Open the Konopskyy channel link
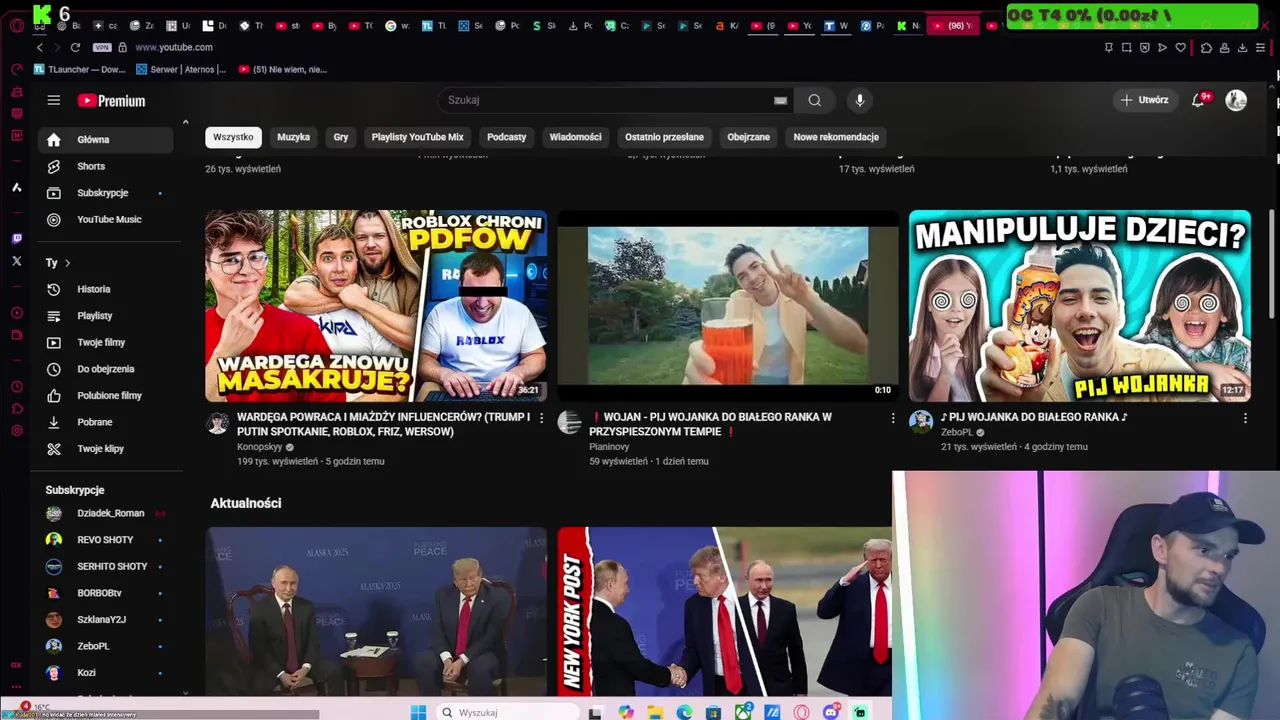Screen dimensions: 1280x720 coord(260,447)
